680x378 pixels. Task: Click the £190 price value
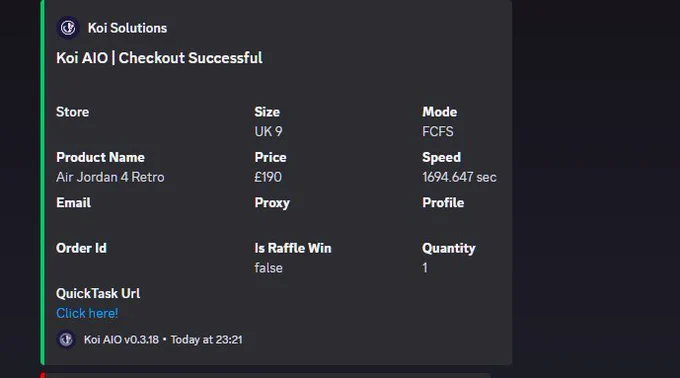coord(268,177)
